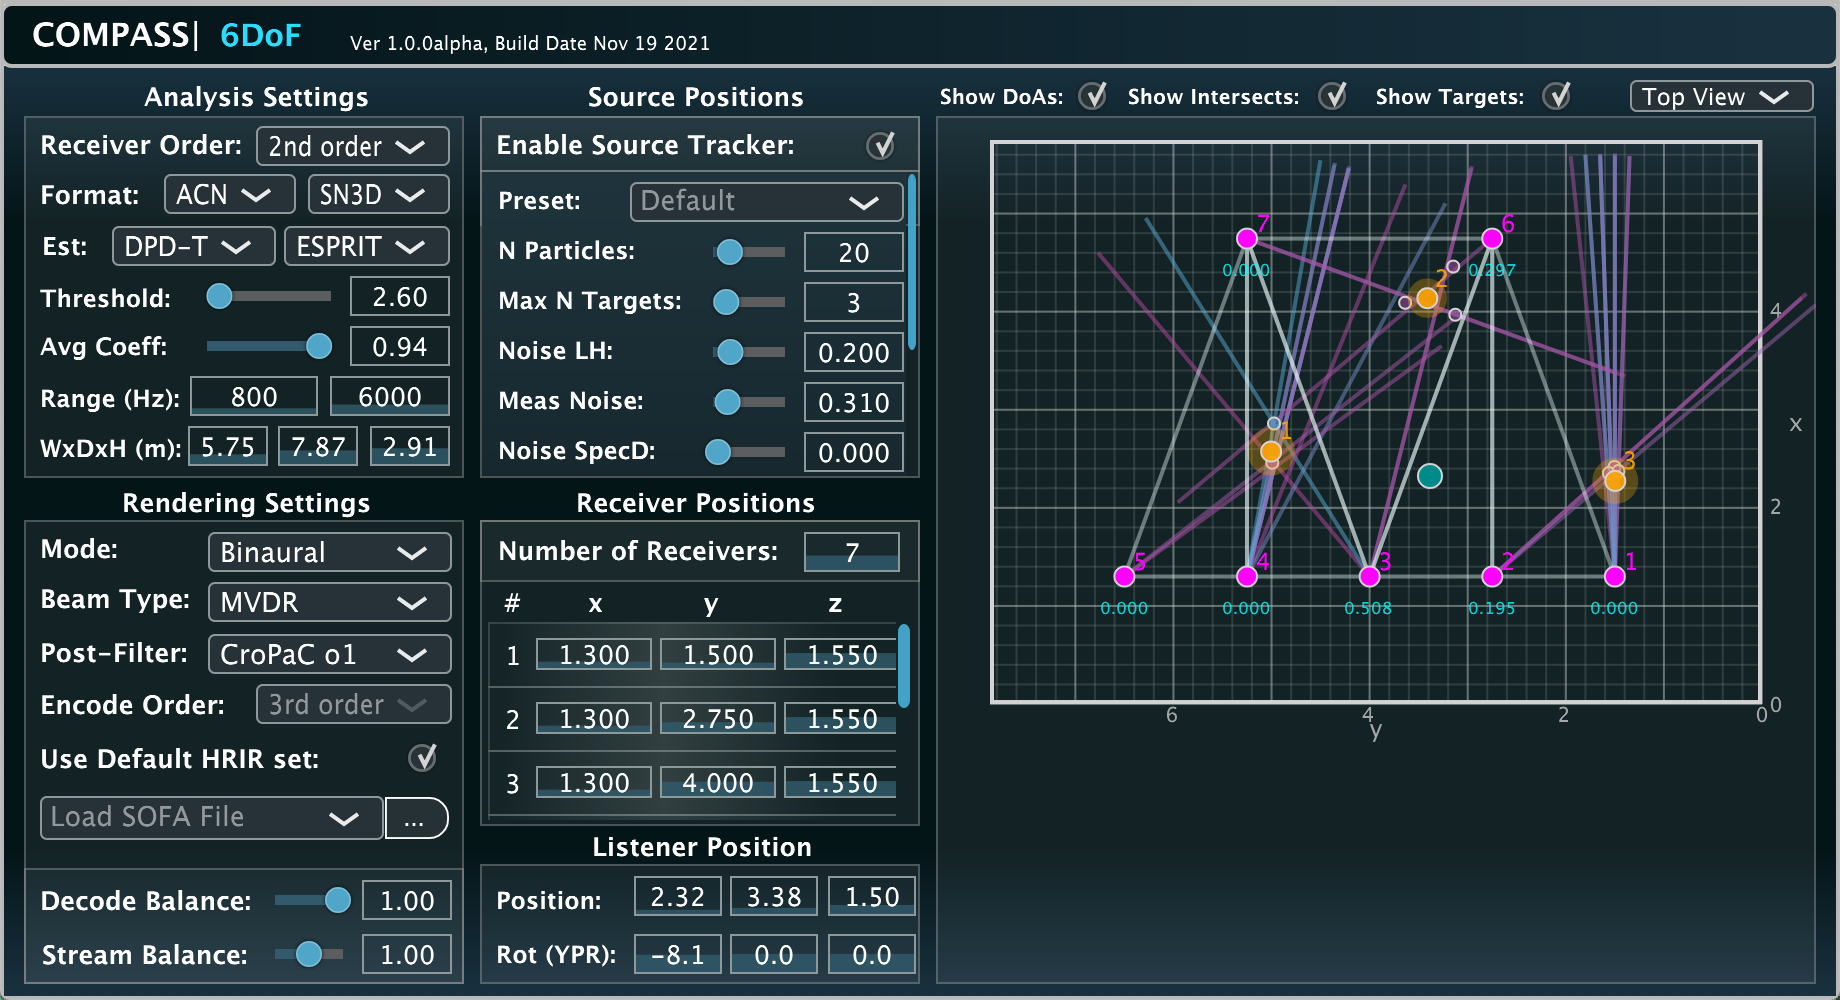Click receiver marker 1 in the plot
The width and height of the screenshot is (1840, 1000).
tap(1614, 576)
